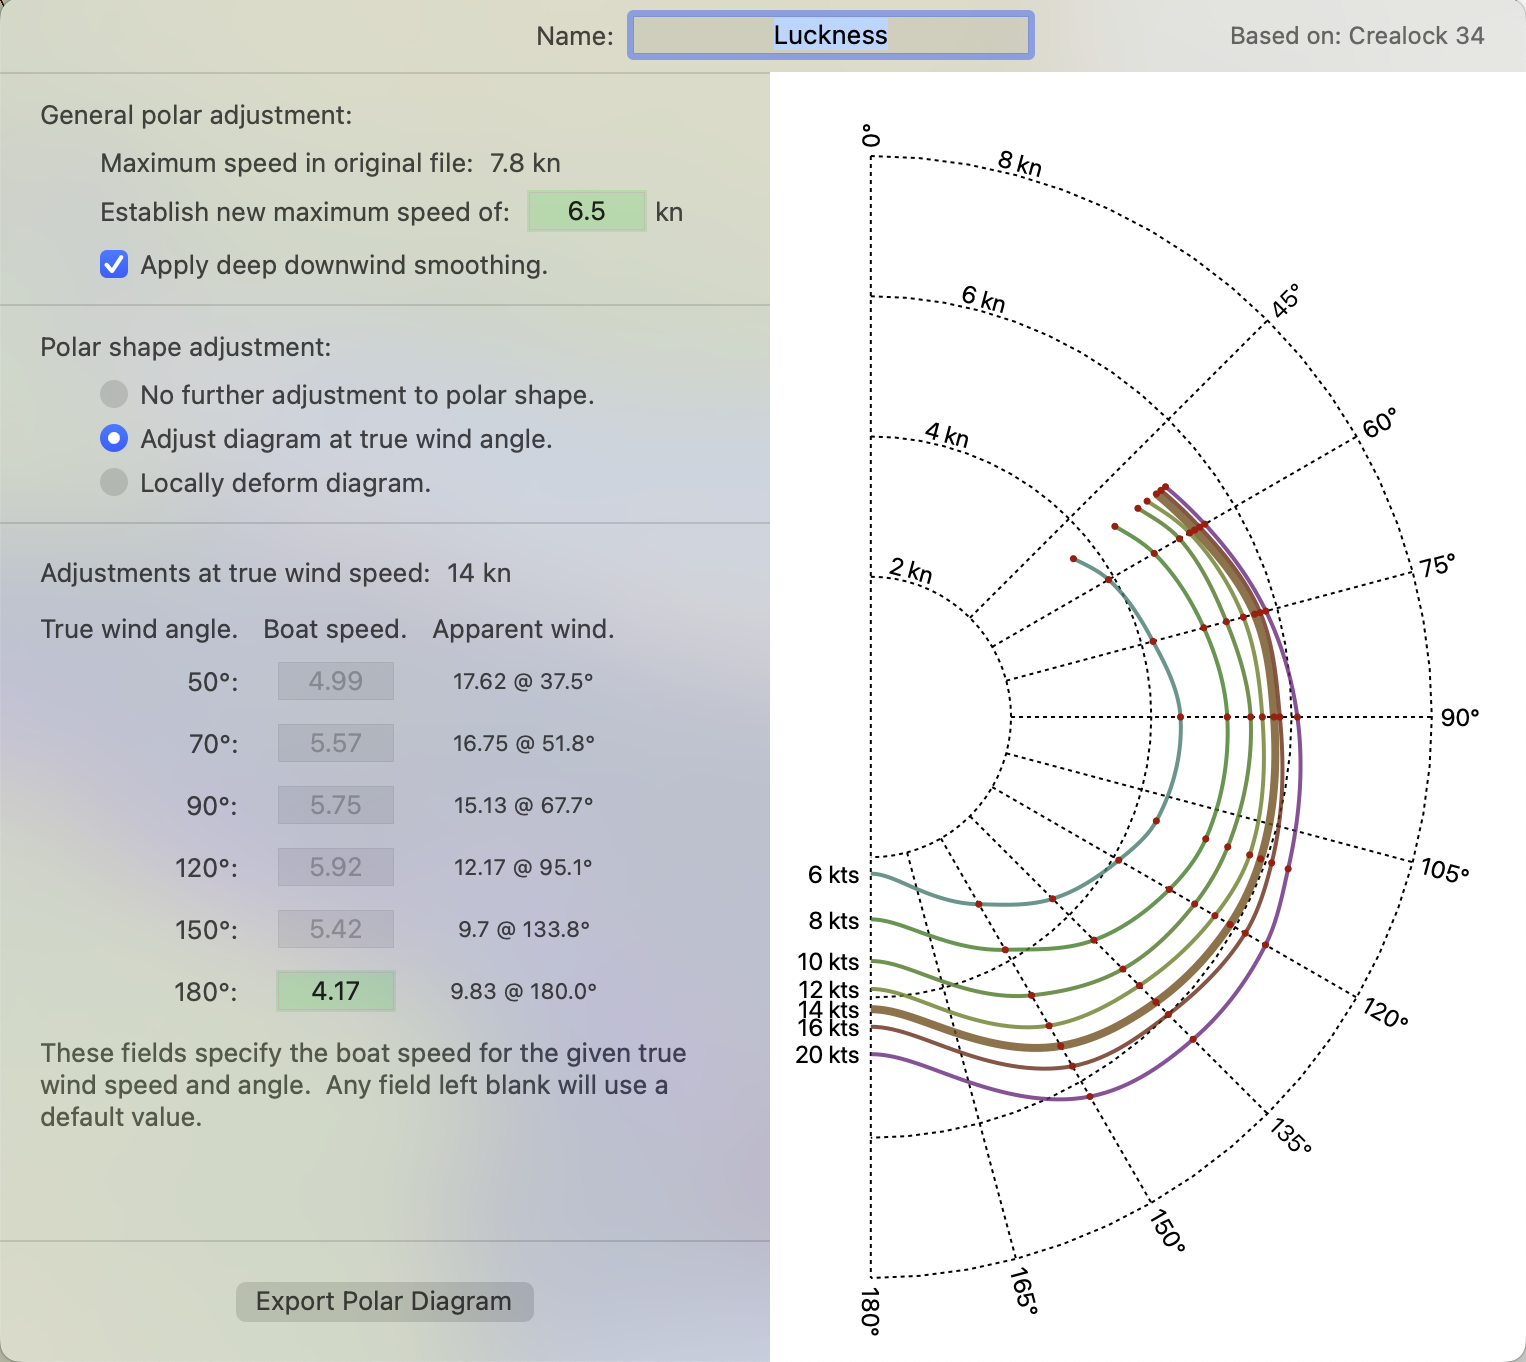Image resolution: width=1526 pixels, height=1362 pixels.
Task: Click the 20 kts curve label
Action: (x=827, y=1055)
